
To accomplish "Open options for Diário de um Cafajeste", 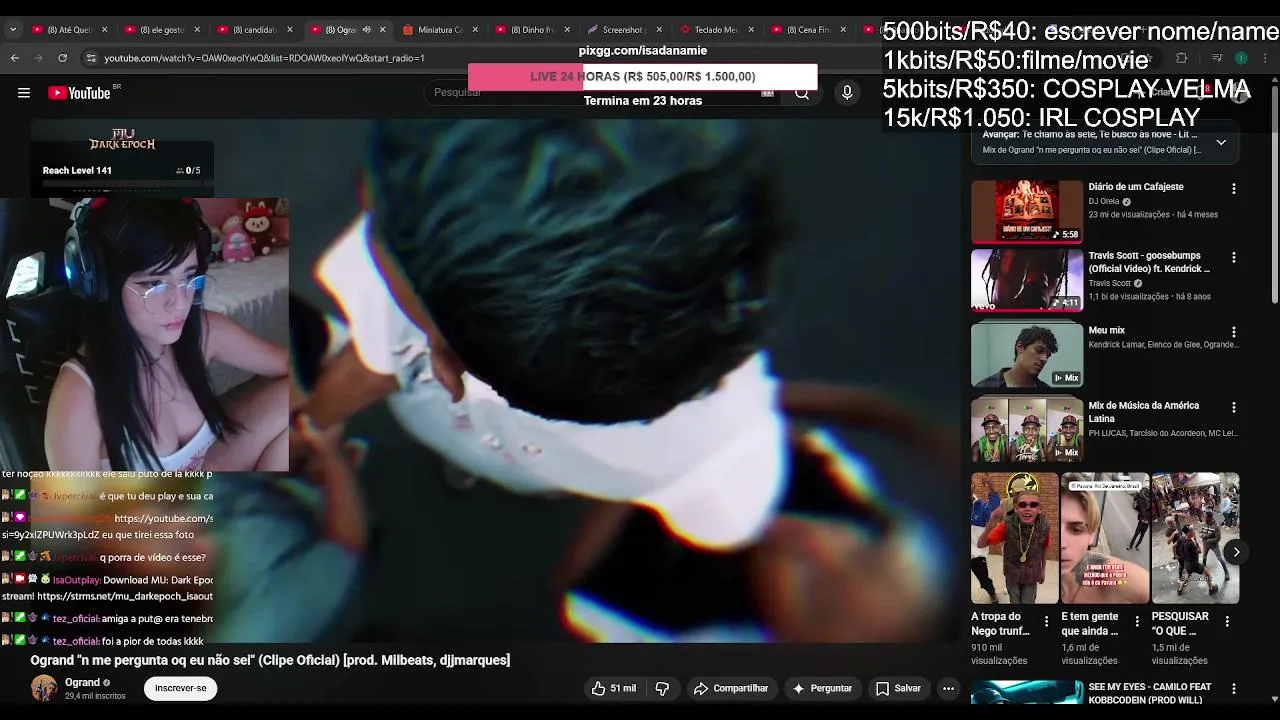I will tap(1233, 189).
